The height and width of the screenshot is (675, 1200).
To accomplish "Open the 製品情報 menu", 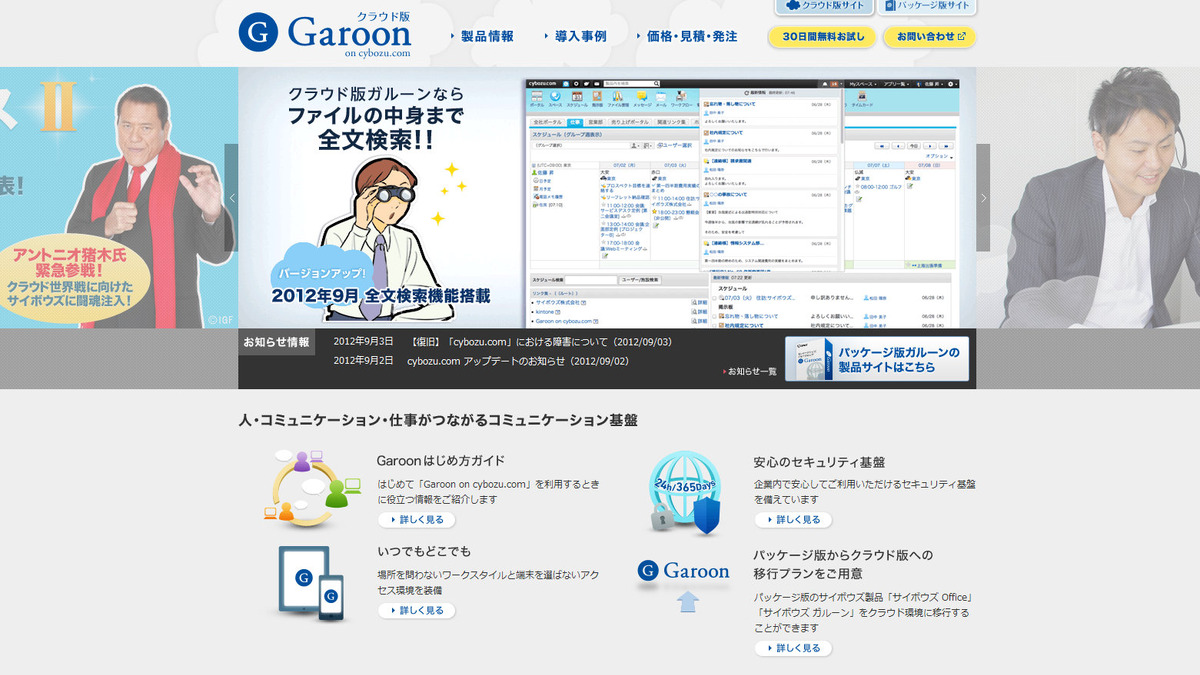I will click(x=482, y=36).
